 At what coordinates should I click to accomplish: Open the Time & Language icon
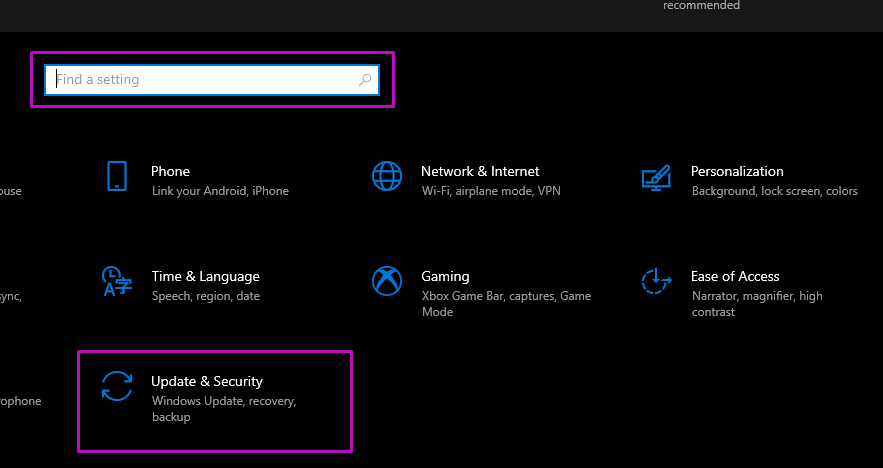117,281
